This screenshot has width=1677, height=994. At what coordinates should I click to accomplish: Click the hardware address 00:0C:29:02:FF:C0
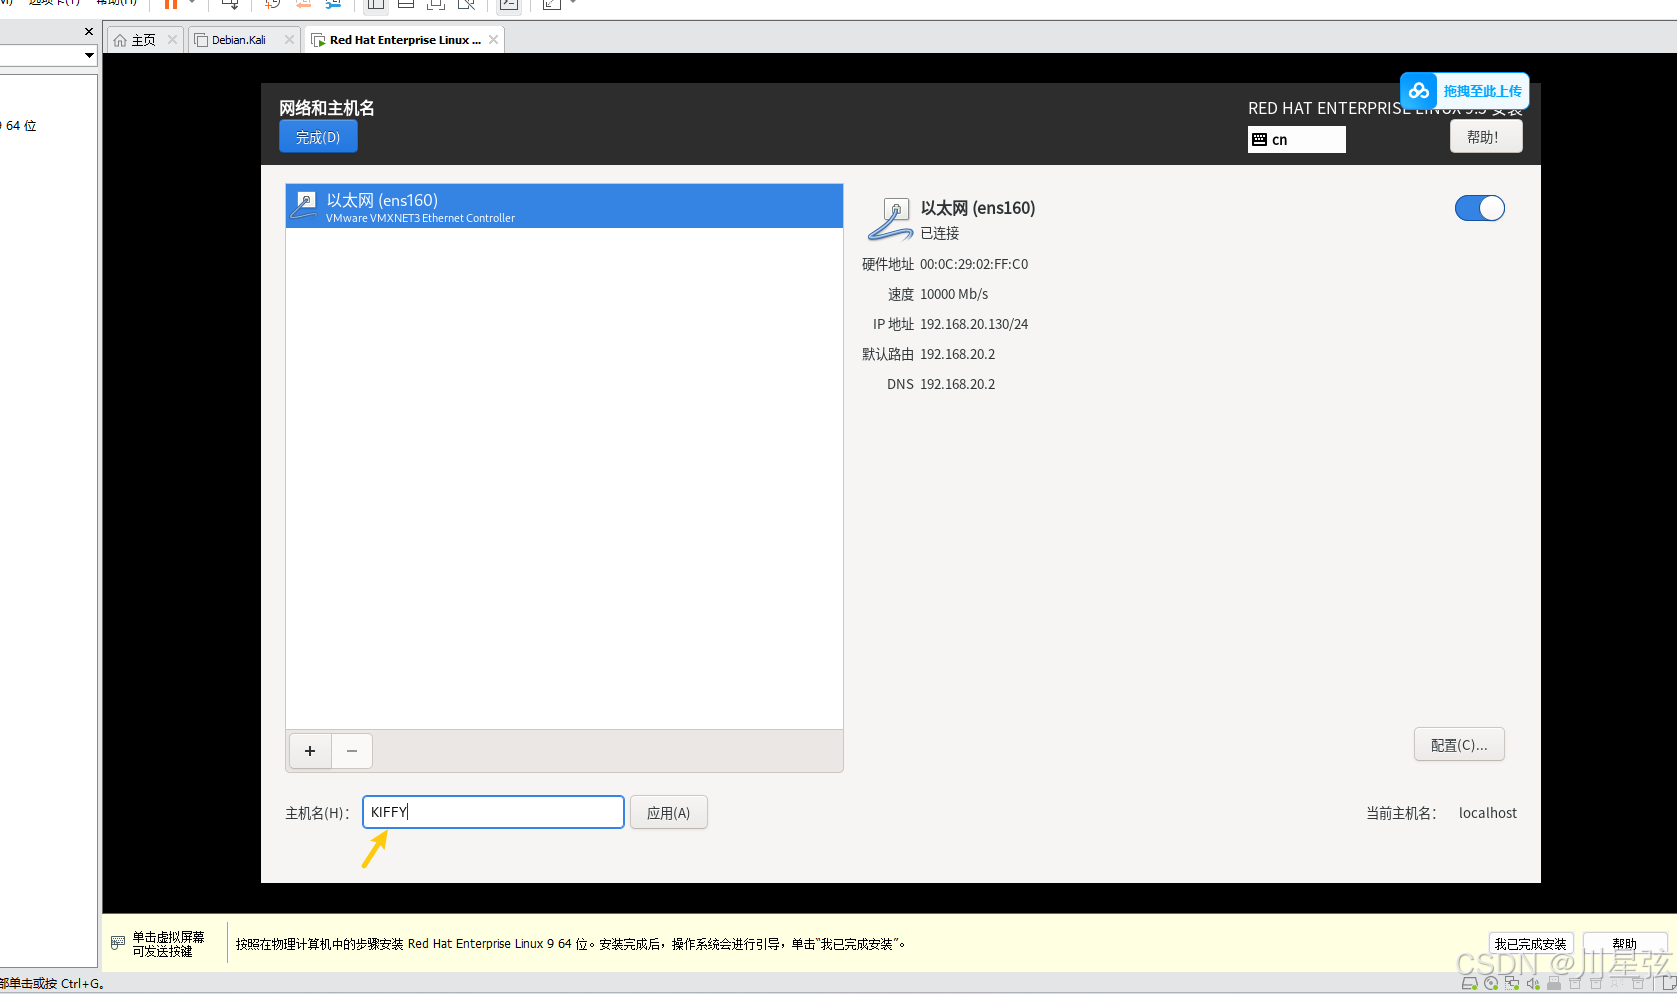click(974, 264)
